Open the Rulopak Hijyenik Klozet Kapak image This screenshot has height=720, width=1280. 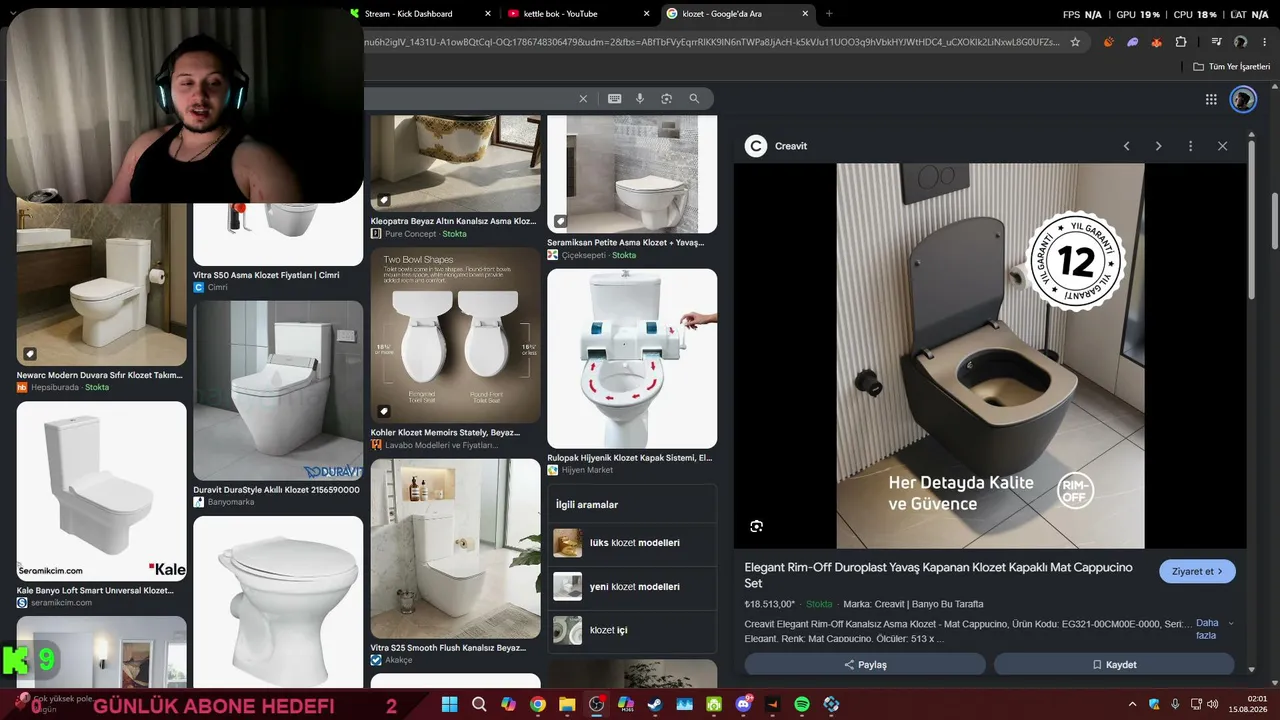tap(632, 358)
